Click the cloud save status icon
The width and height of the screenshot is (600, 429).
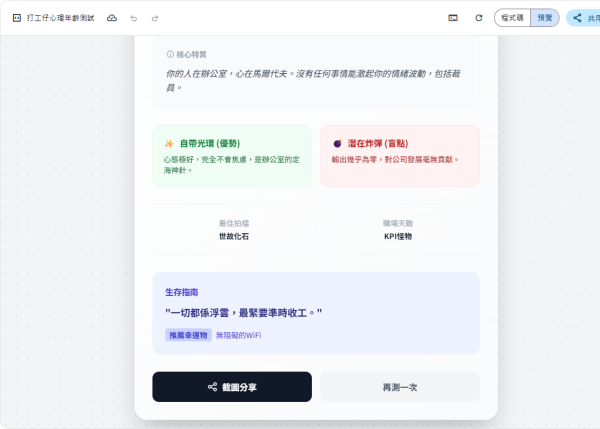pyautogui.click(x=112, y=18)
